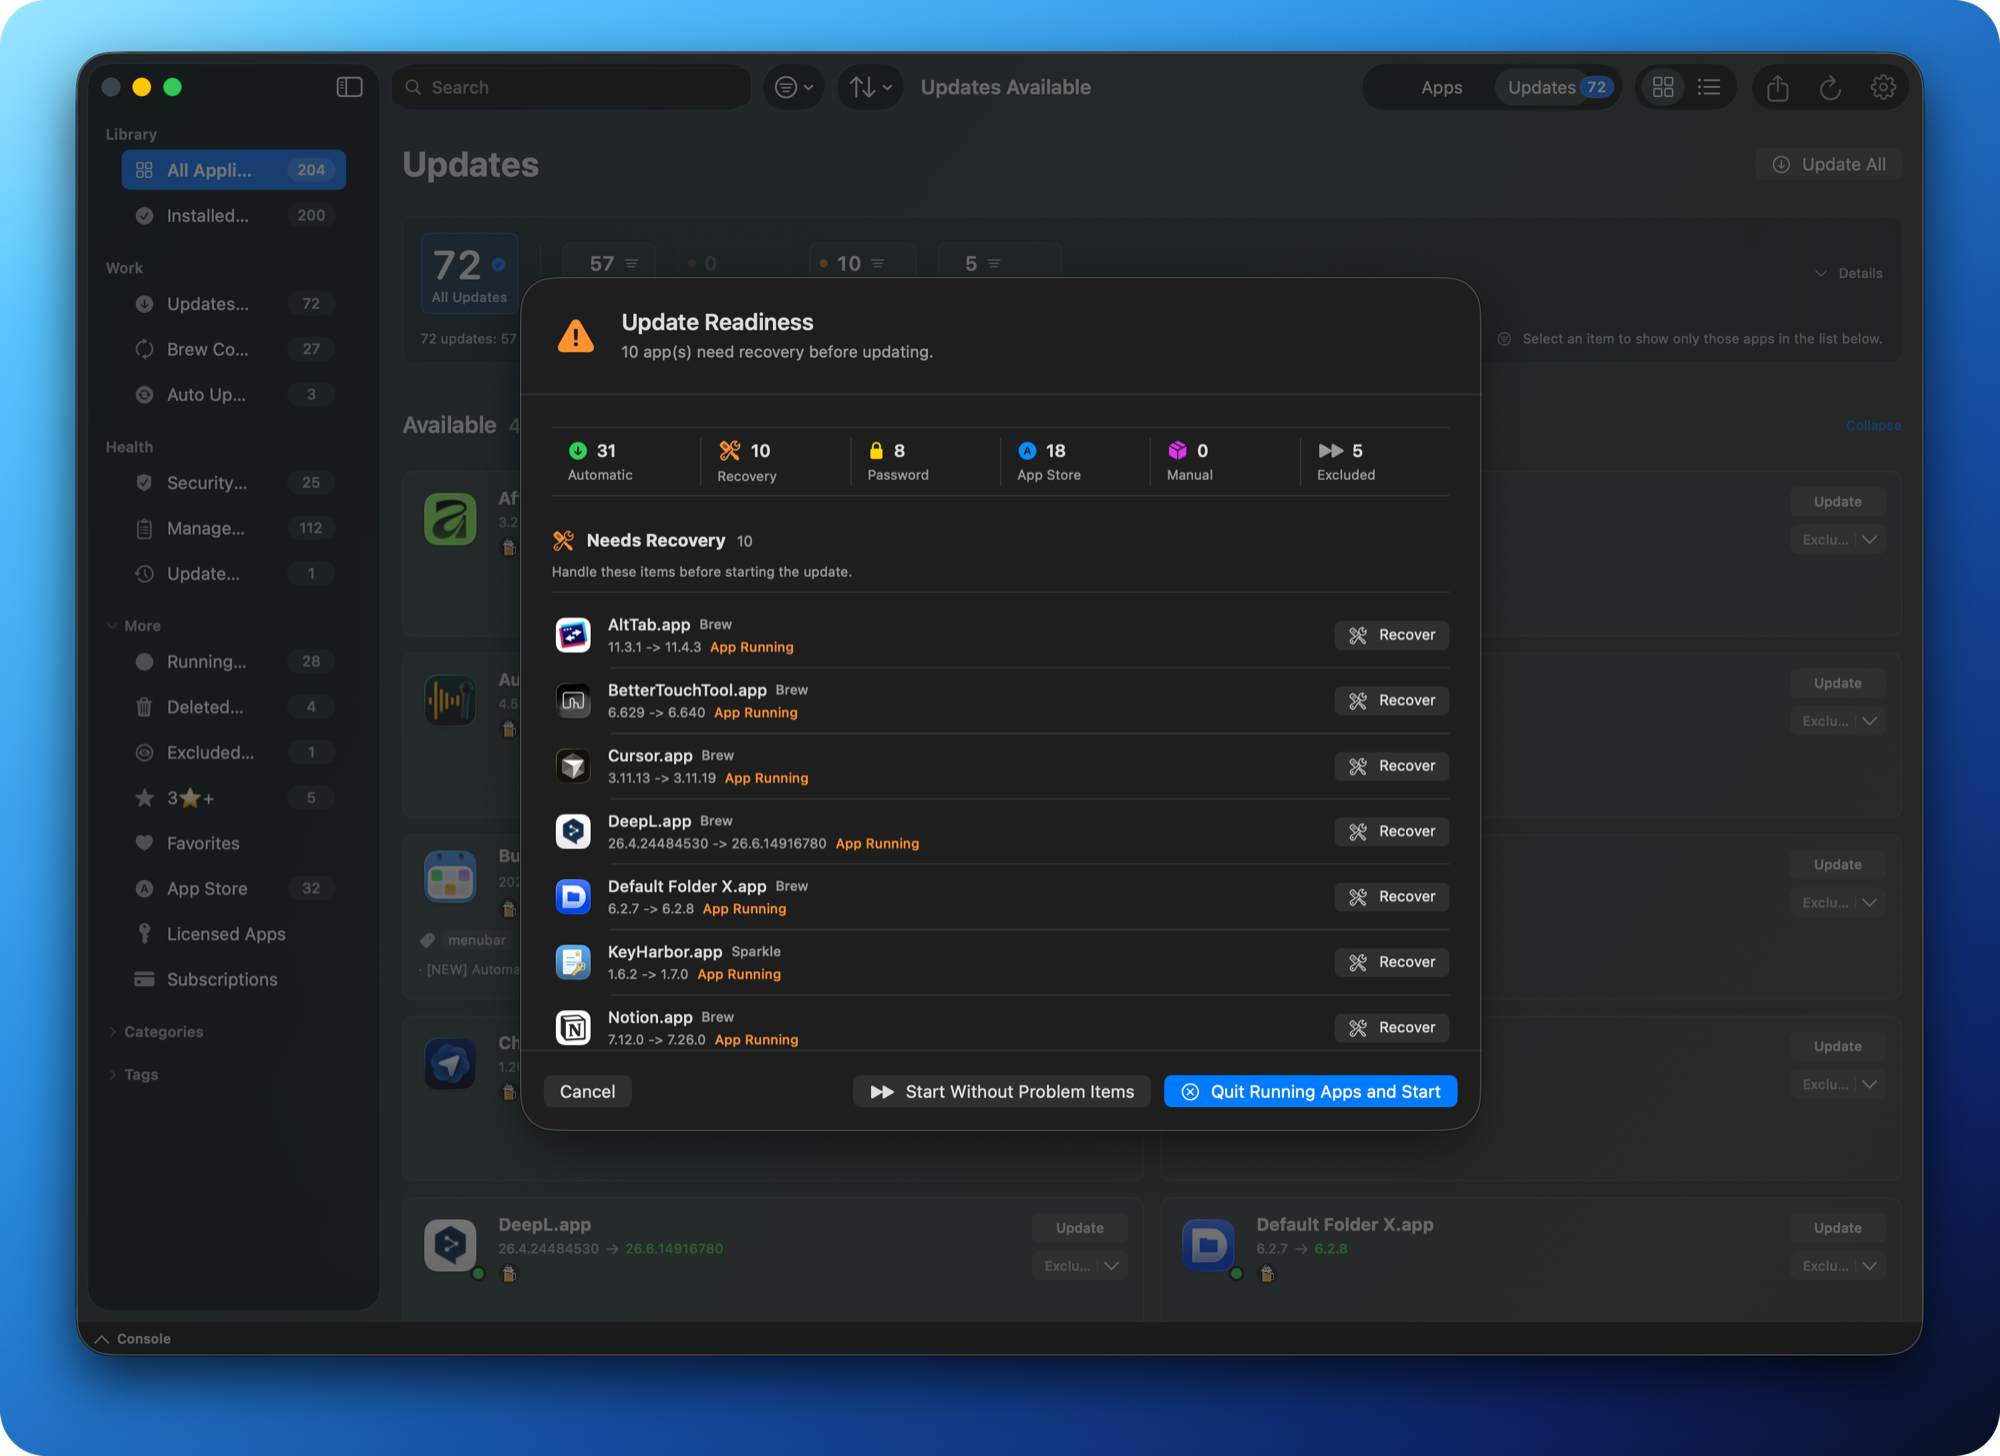Expand the Categories section

pos(112,1031)
